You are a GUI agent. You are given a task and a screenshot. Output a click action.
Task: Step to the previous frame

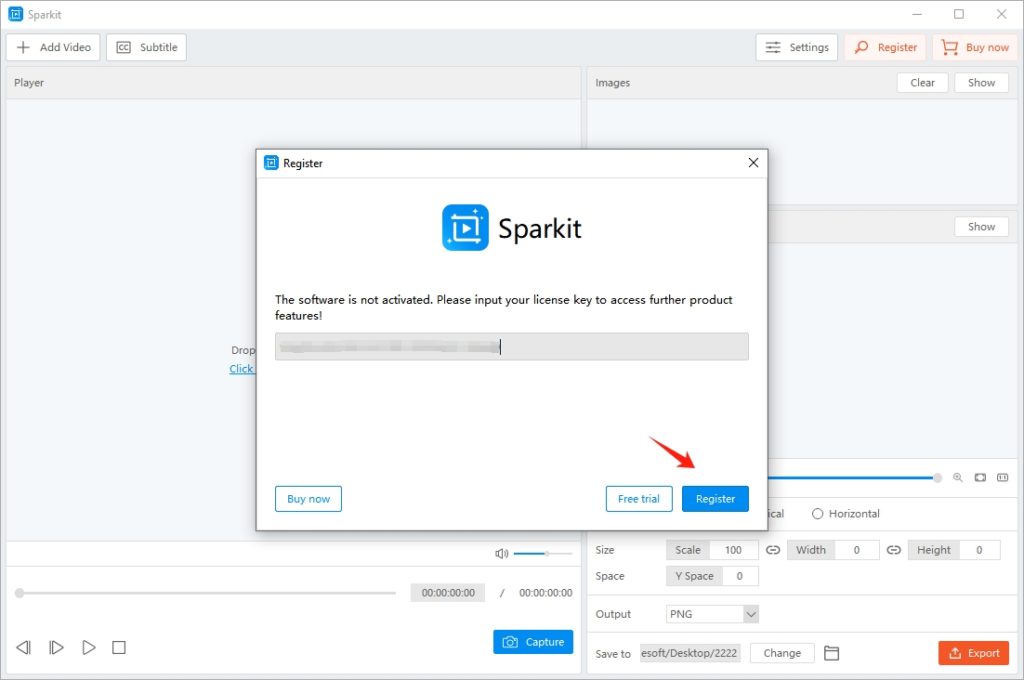[x=24, y=647]
